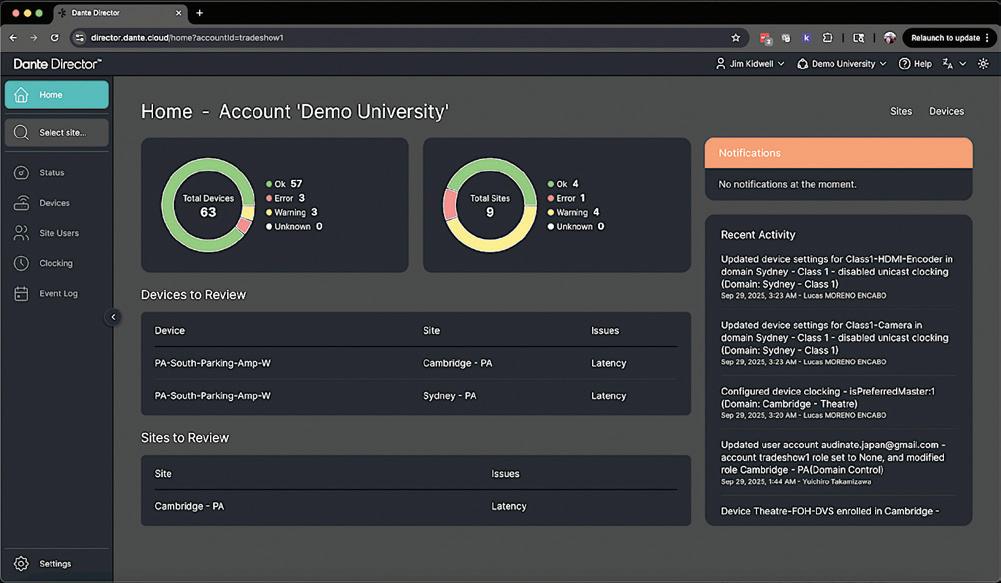Open the language selector icon

[x=948, y=64]
